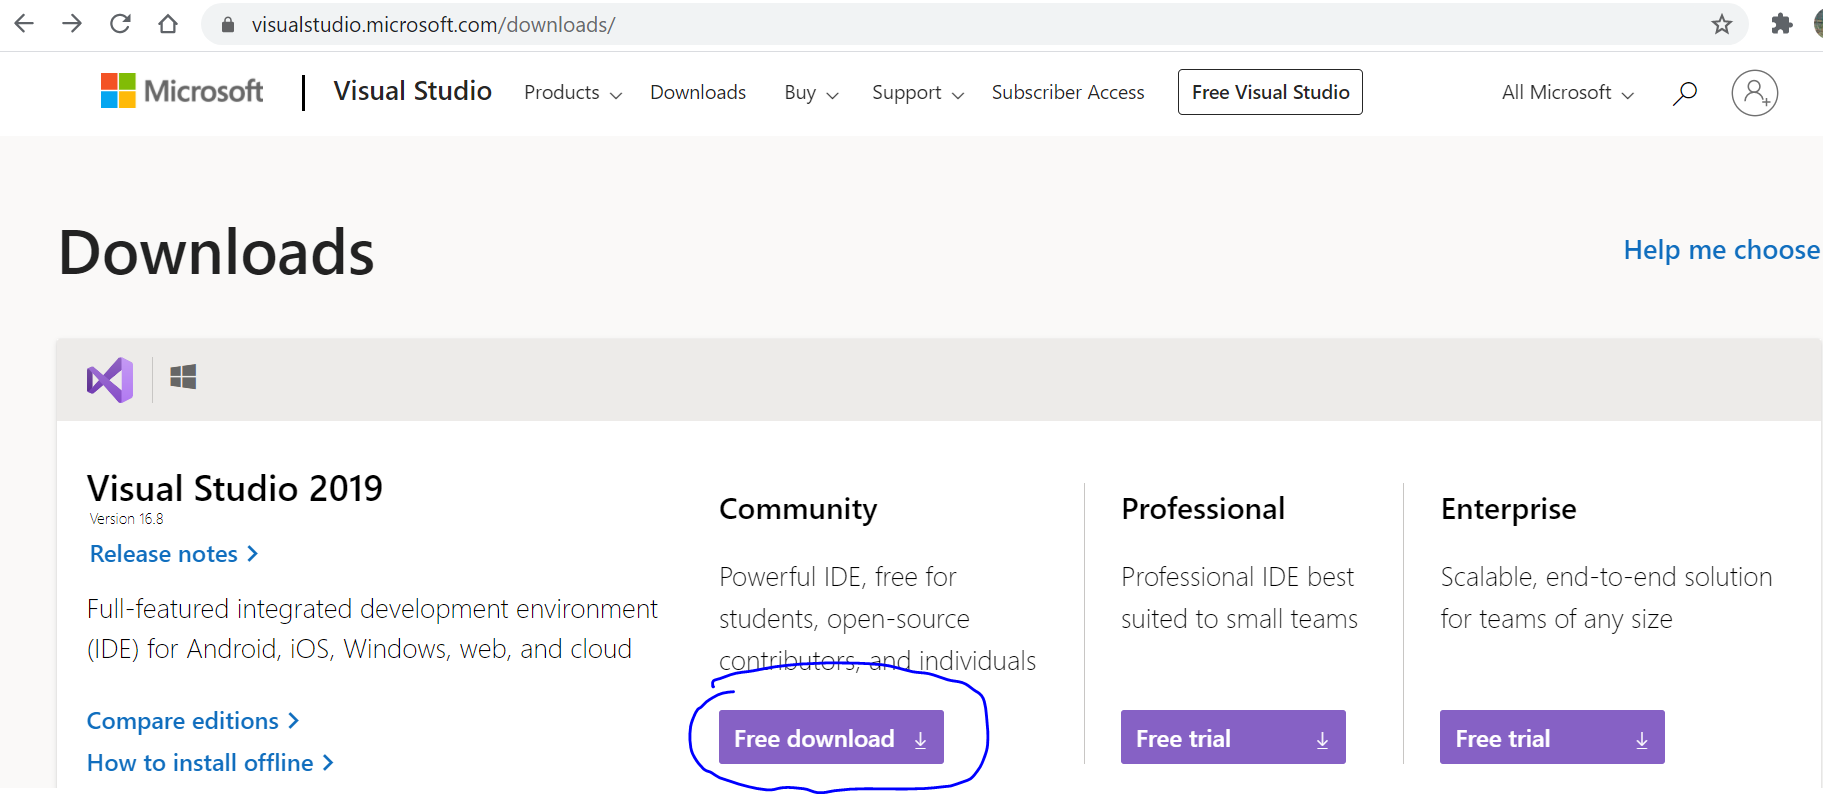This screenshot has width=1823, height=794.
Task: Expand the All Microsoft menu
Action: coord(1568,93)
